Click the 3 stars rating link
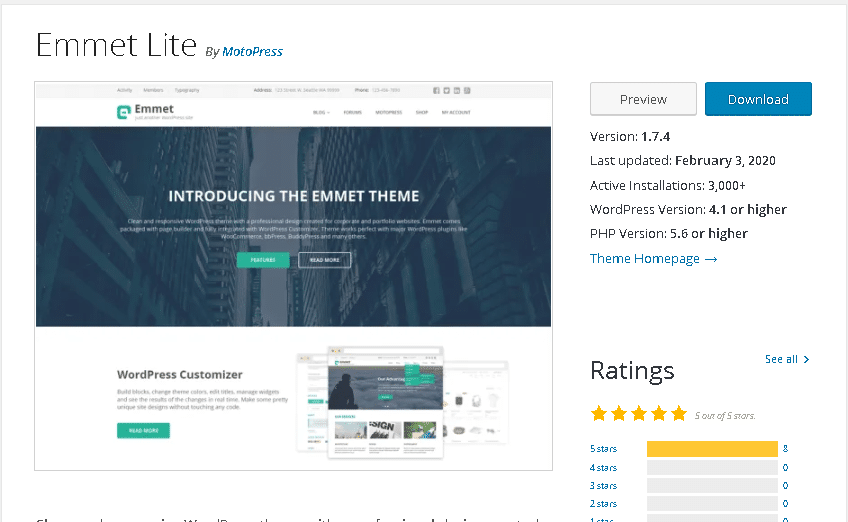Viewport: 848px width, 522px height. coord(603,486)
